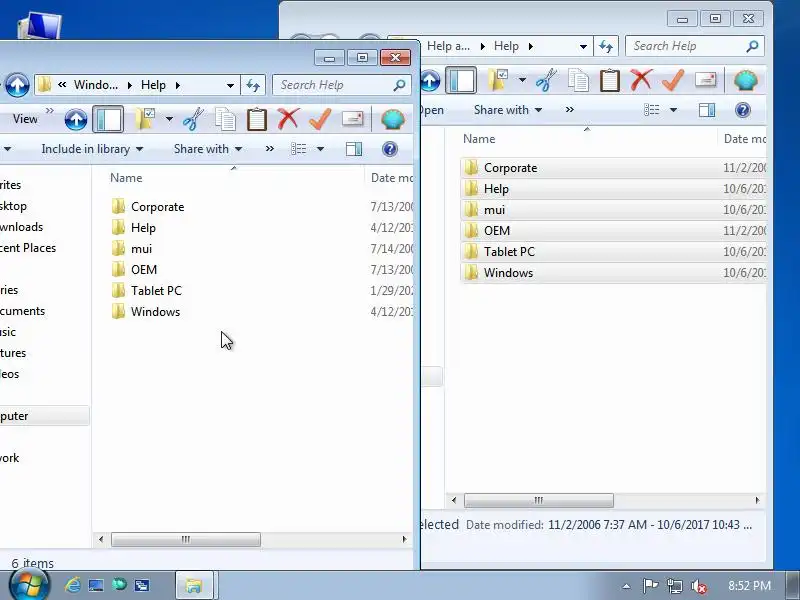Click the Copy pages icon in back window
Screen dimensions: 800x600
coord(578,80)
